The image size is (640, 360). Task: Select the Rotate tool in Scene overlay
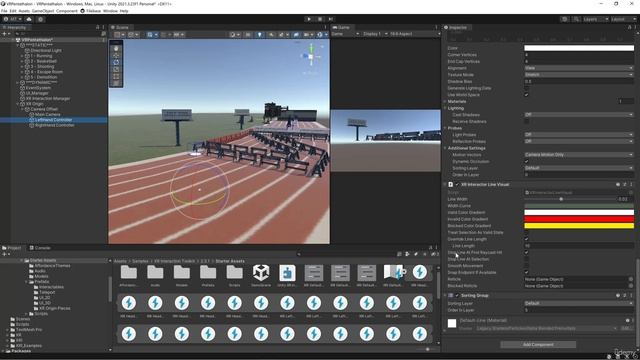pos(116,62)
